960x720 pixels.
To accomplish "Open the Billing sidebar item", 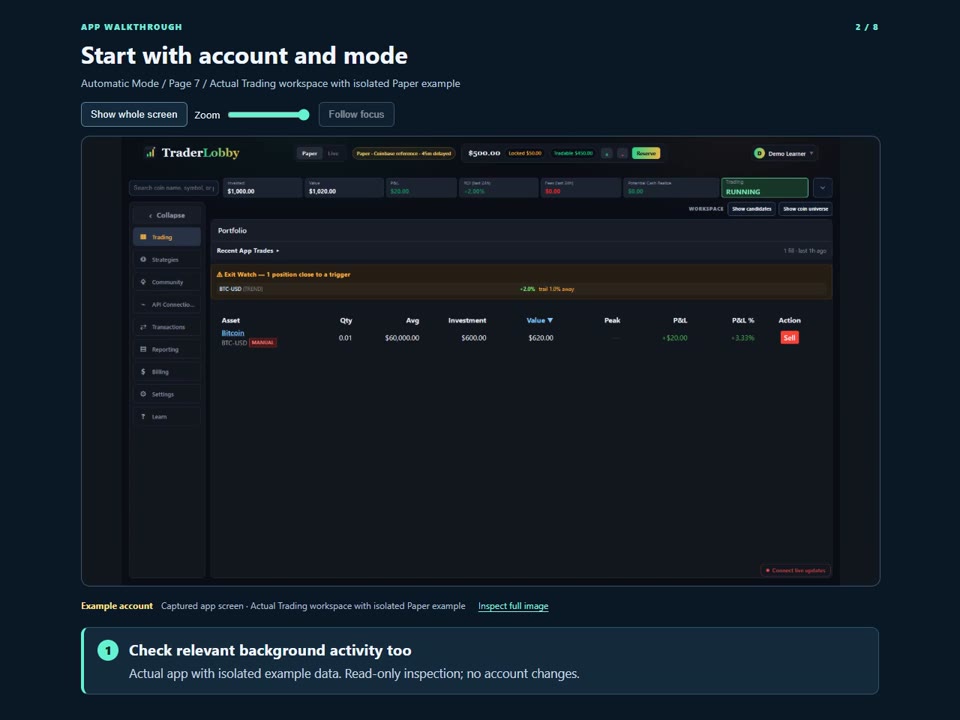I will [167, 372].
